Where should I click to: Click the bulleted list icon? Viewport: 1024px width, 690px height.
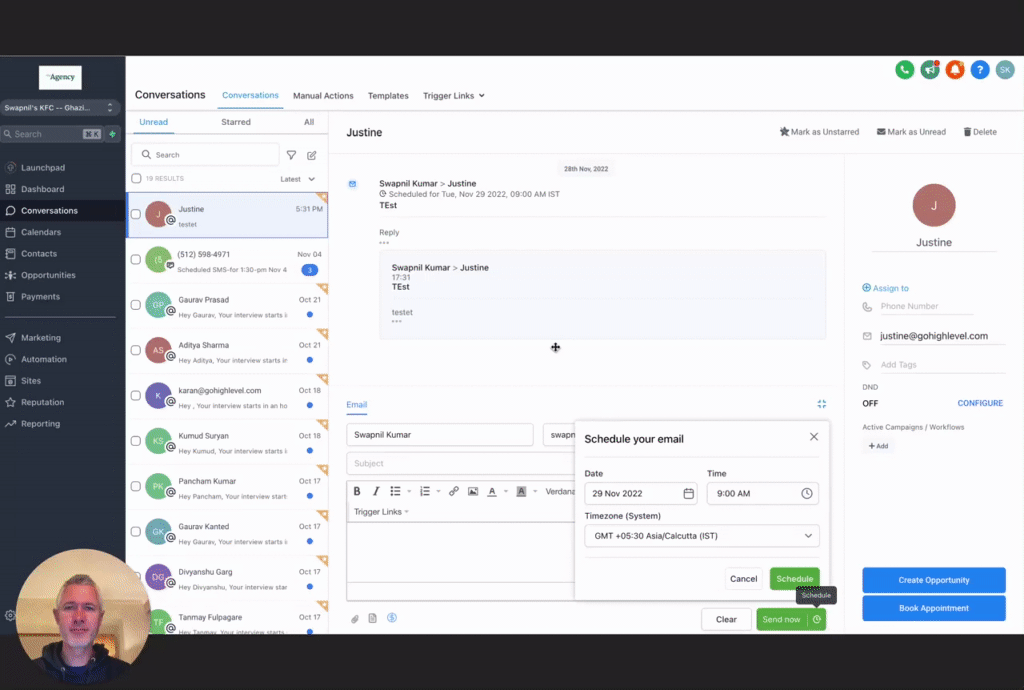[x=395, y=492]
